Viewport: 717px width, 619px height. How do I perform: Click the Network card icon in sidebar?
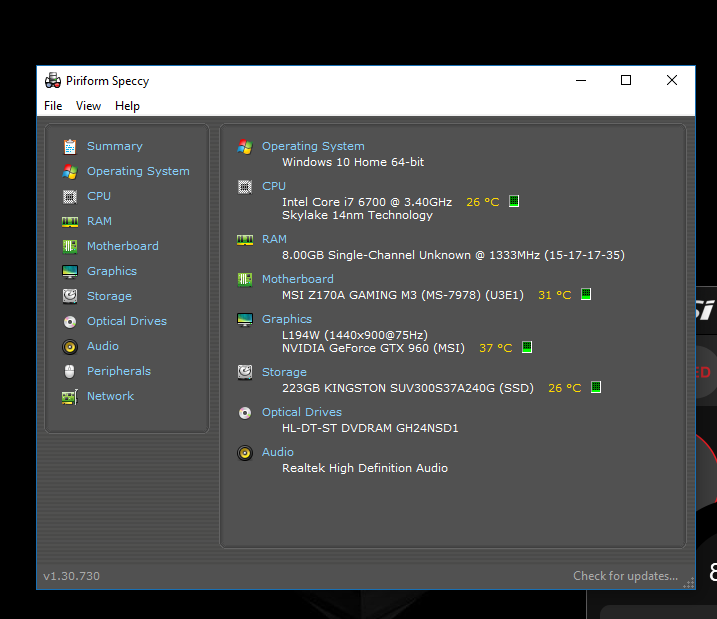[70, 397]
